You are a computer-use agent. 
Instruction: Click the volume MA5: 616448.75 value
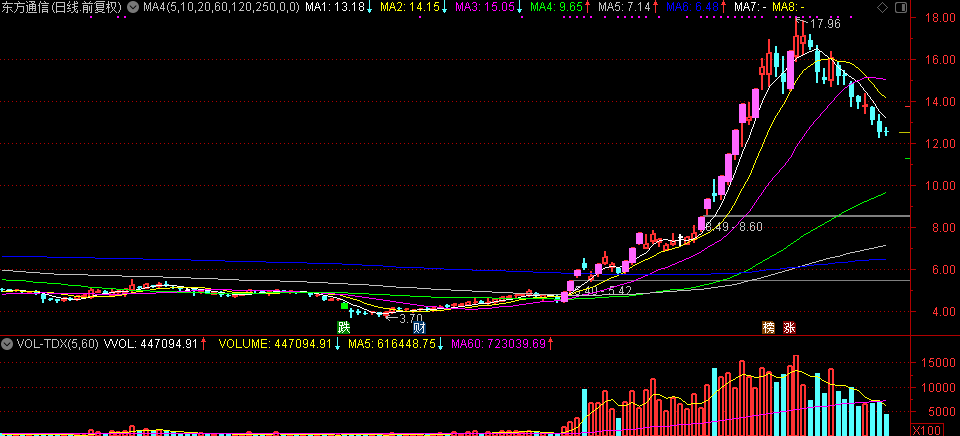[392, 344]
